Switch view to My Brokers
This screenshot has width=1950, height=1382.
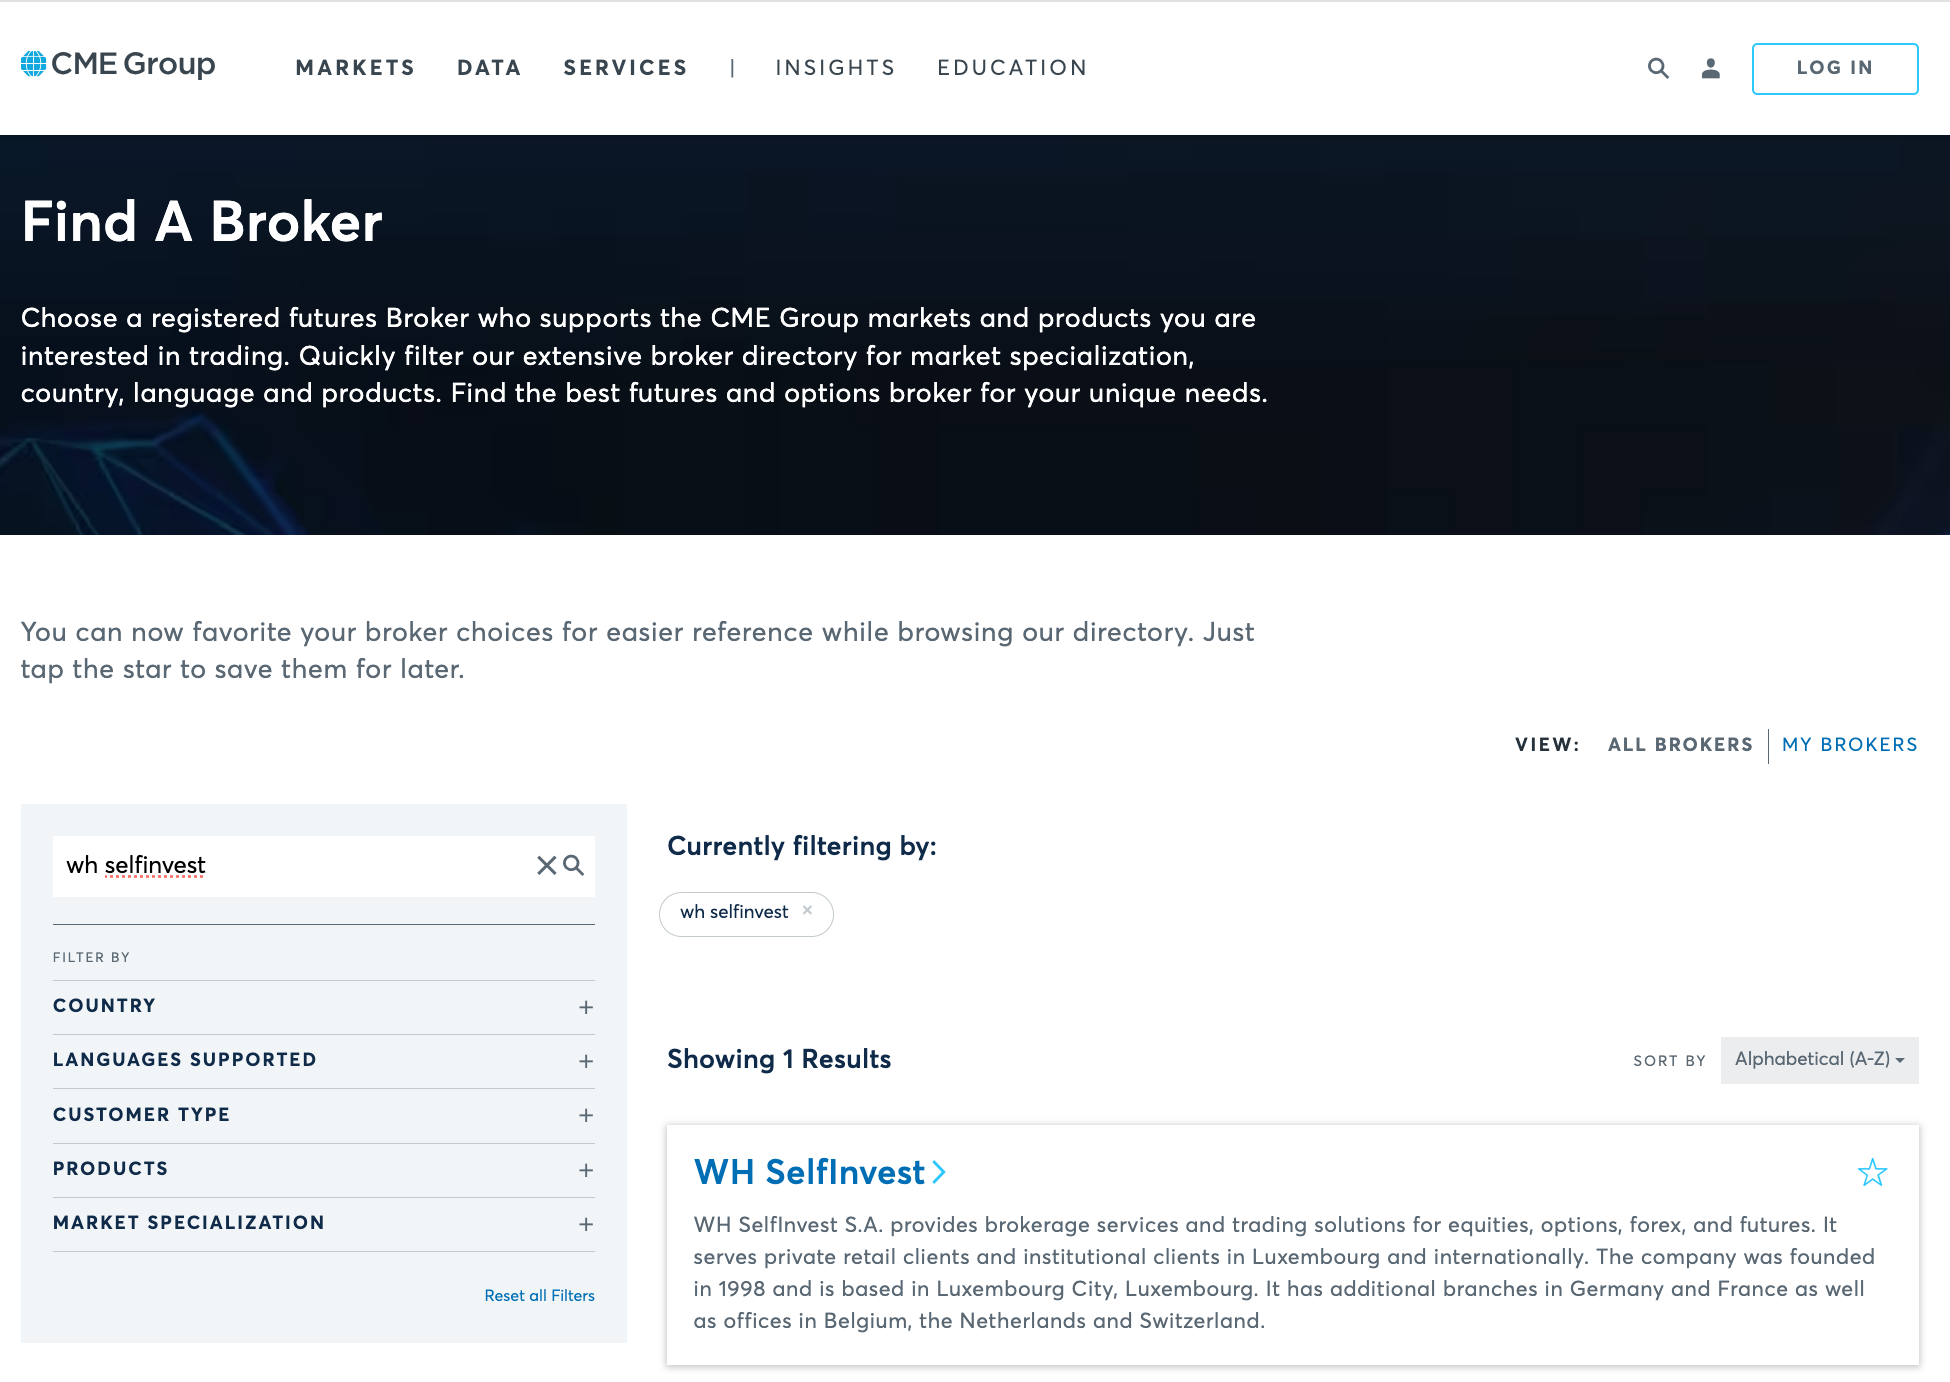click(1849, 745)
